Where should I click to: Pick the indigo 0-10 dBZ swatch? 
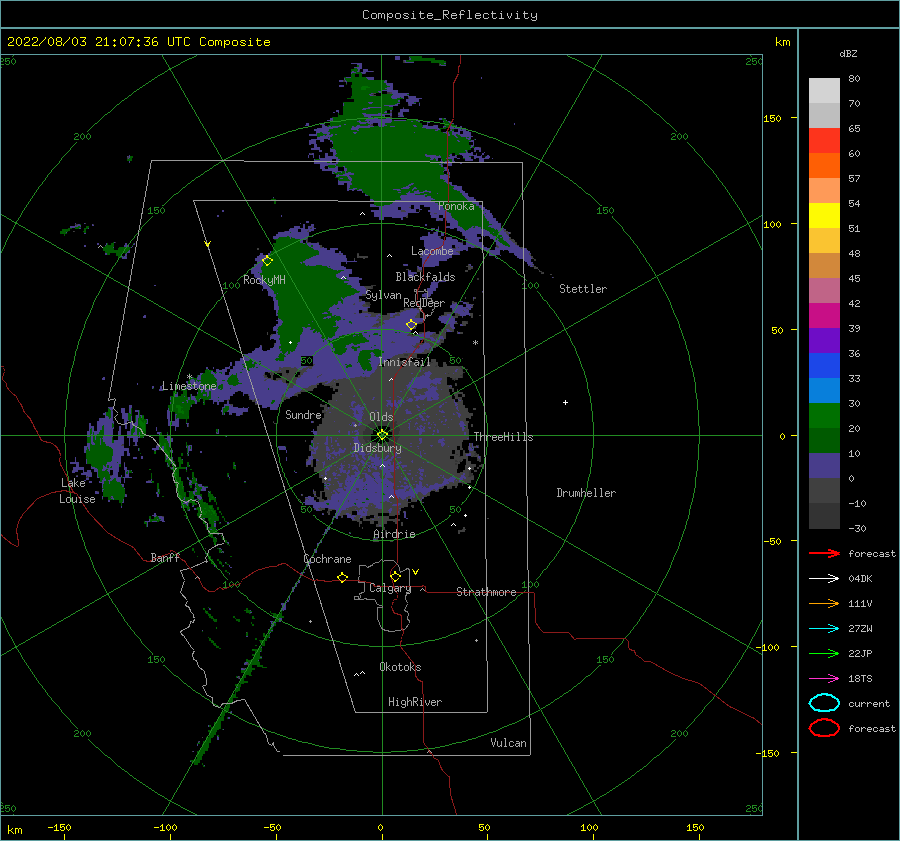point(824,466)
